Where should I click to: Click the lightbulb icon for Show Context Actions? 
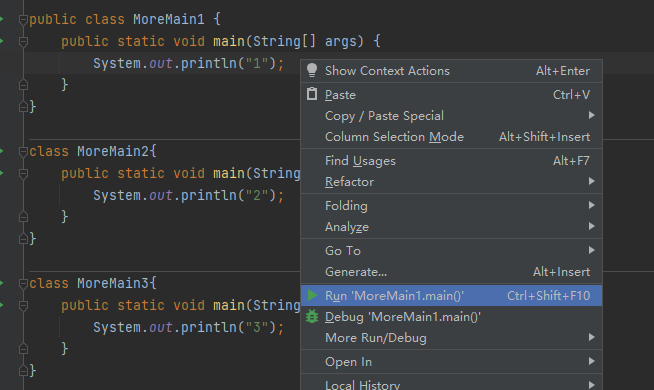(x=312, y=70)
